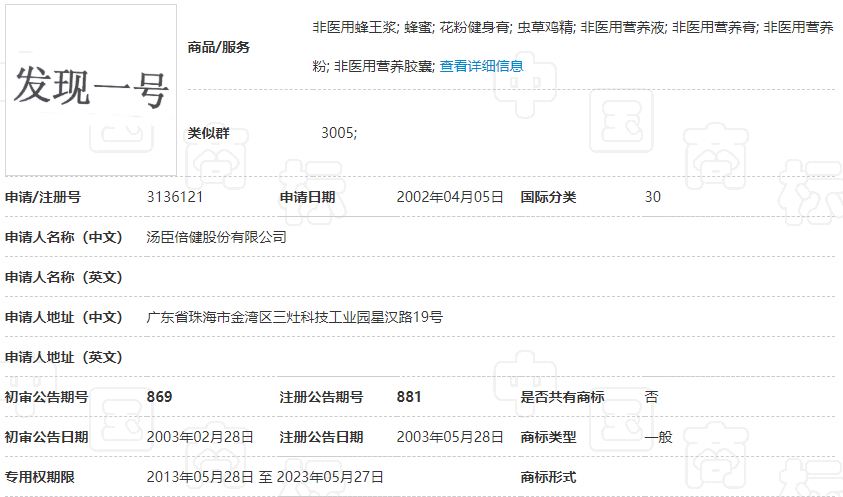Click the shared trademark value 否
Viewport: 843px width, 497px height.
click(651, 397)
